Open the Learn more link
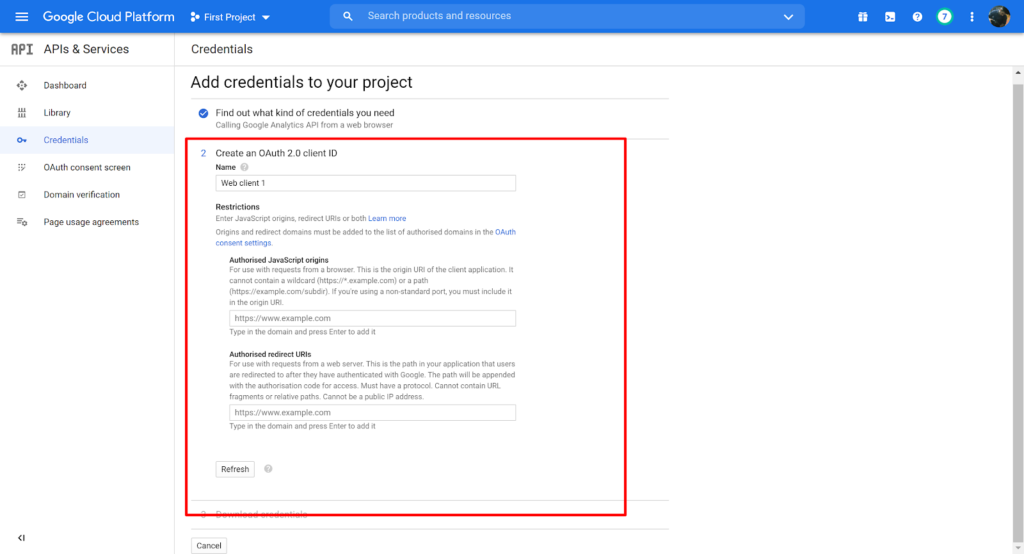Image resolution: width=1024 pixels, height=554 pixels. point(387,219)
